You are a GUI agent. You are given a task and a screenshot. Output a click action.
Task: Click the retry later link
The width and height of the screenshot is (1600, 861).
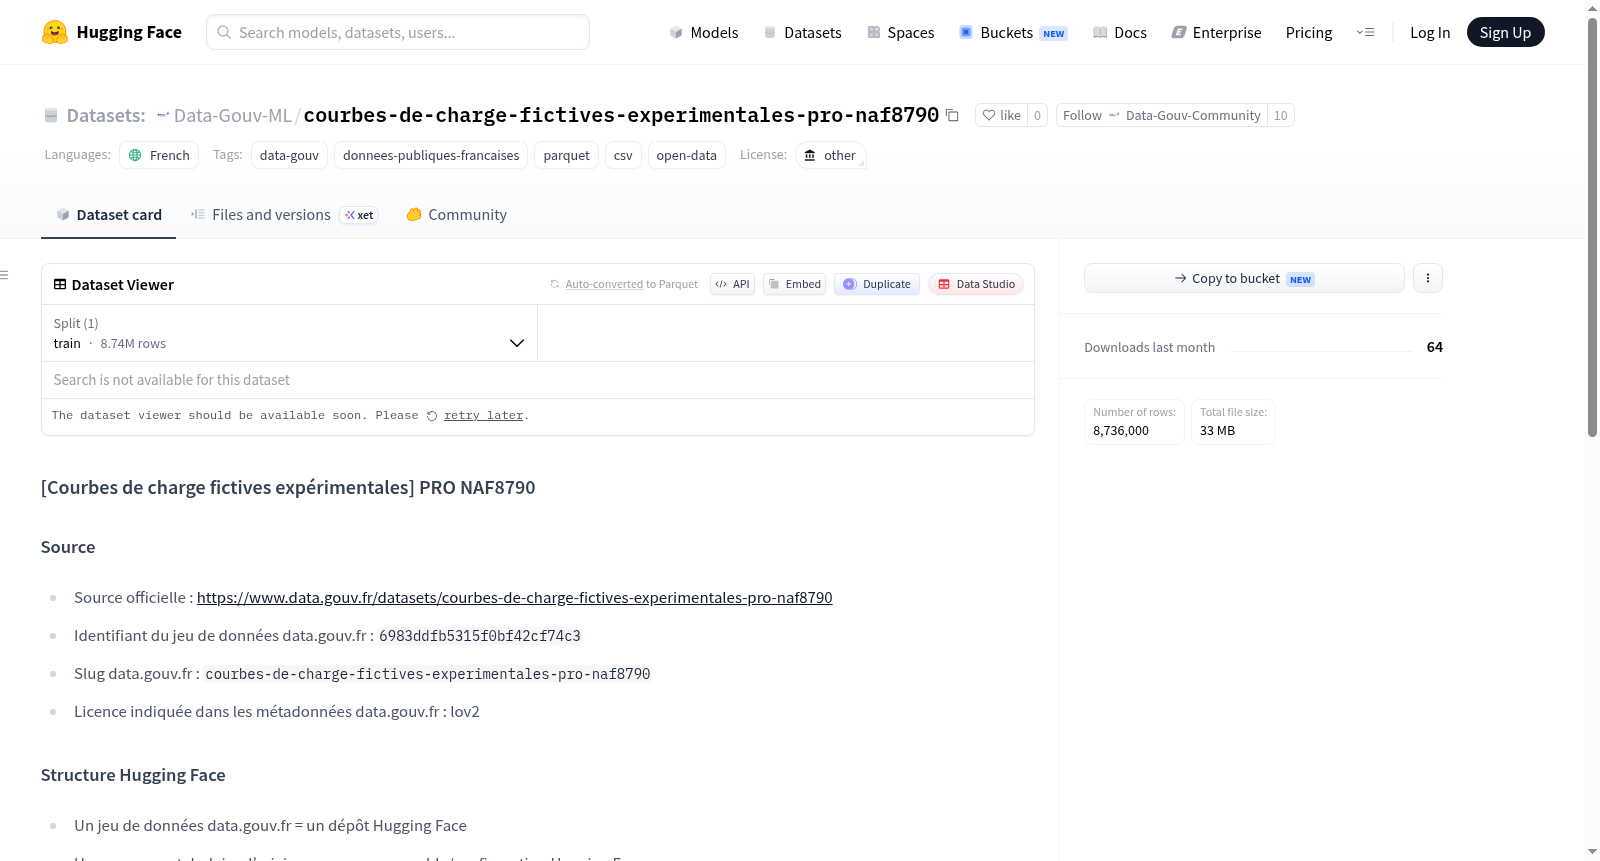(484, 416)
